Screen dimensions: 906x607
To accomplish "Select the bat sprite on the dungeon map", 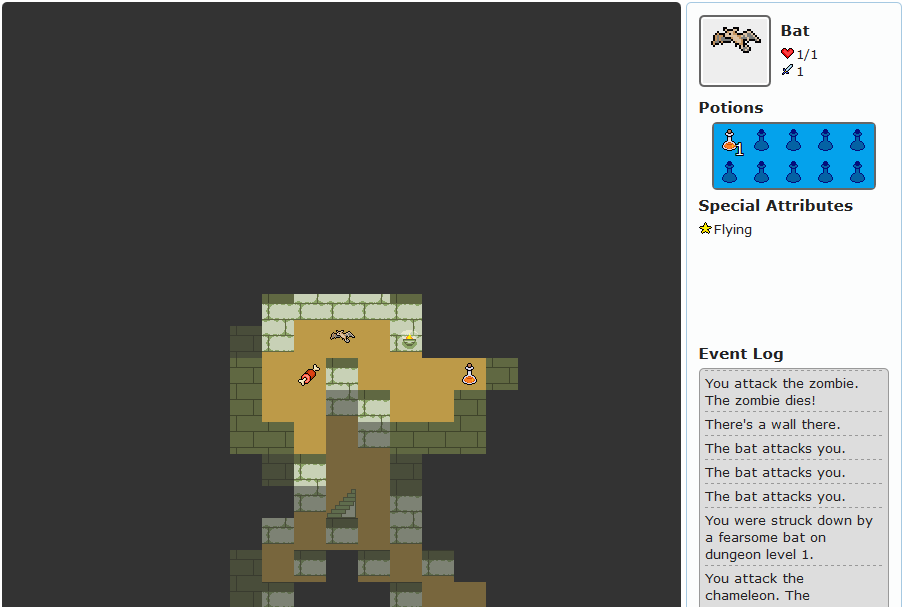I will tap(342, 336).
